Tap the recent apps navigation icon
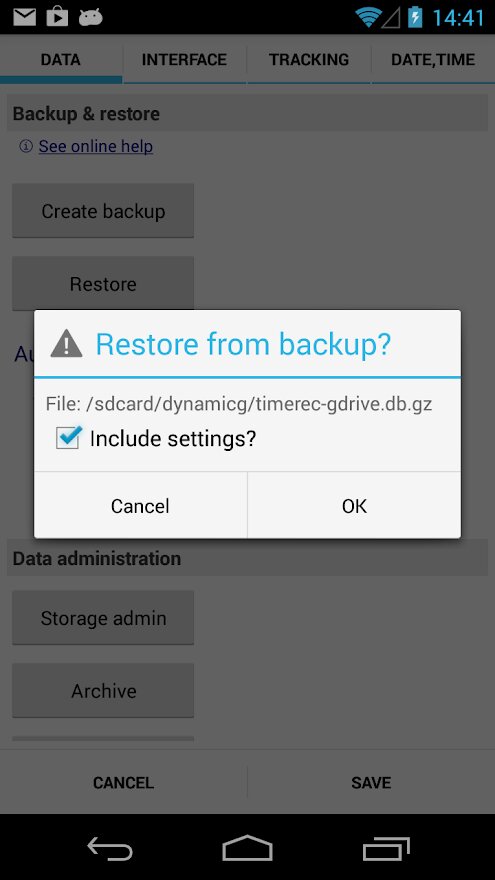 click(x=386, y=848)
